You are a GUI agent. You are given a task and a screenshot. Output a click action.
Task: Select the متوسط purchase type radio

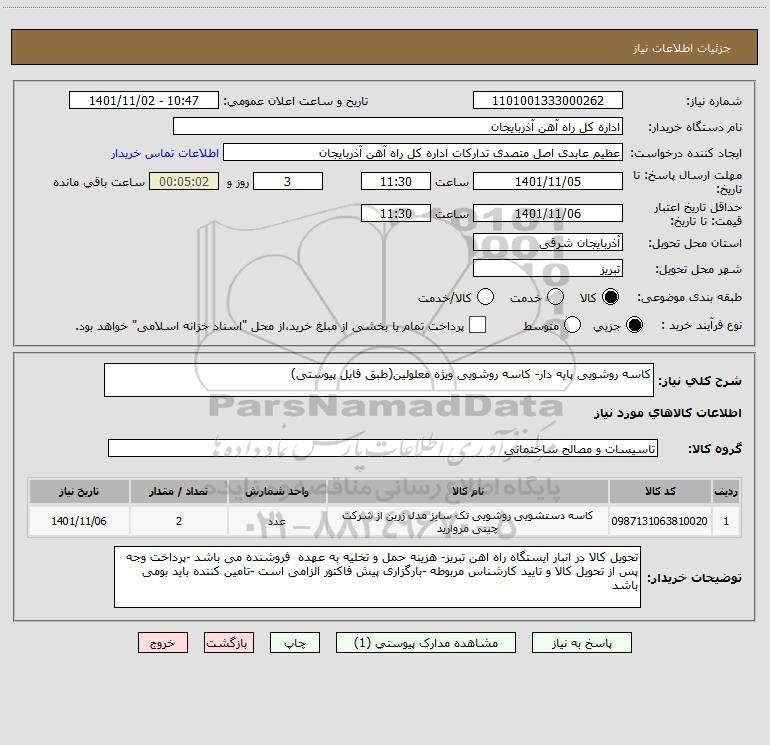click(x=573, y=325)
